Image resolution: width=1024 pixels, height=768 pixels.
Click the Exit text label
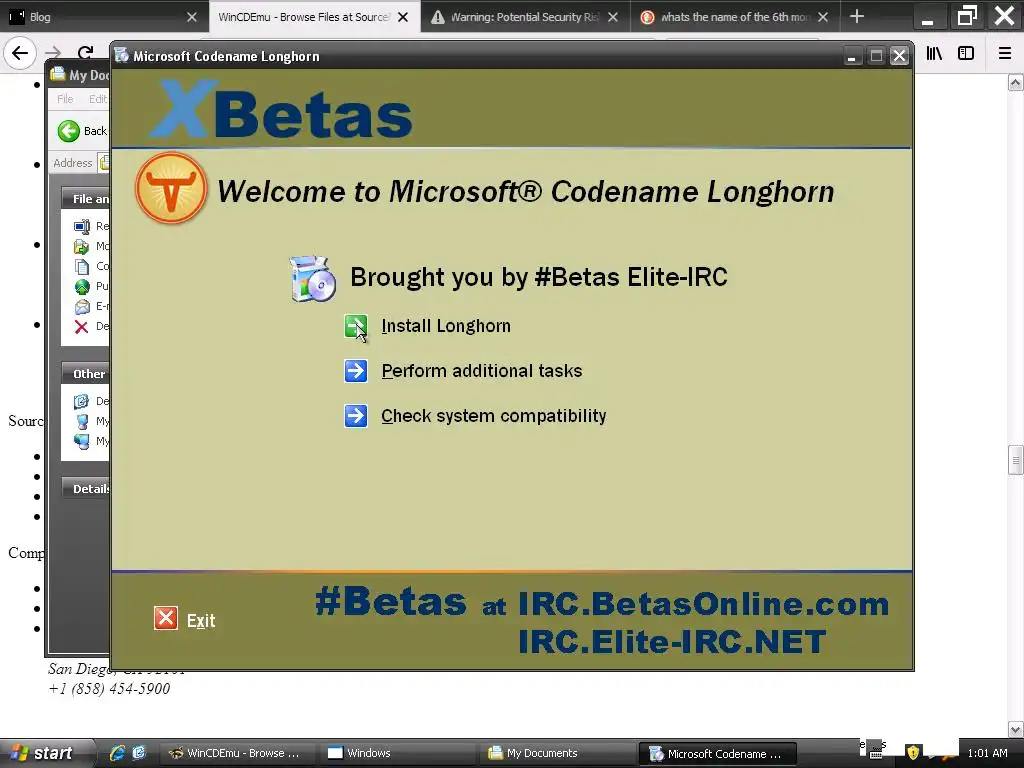pos(201,620)
